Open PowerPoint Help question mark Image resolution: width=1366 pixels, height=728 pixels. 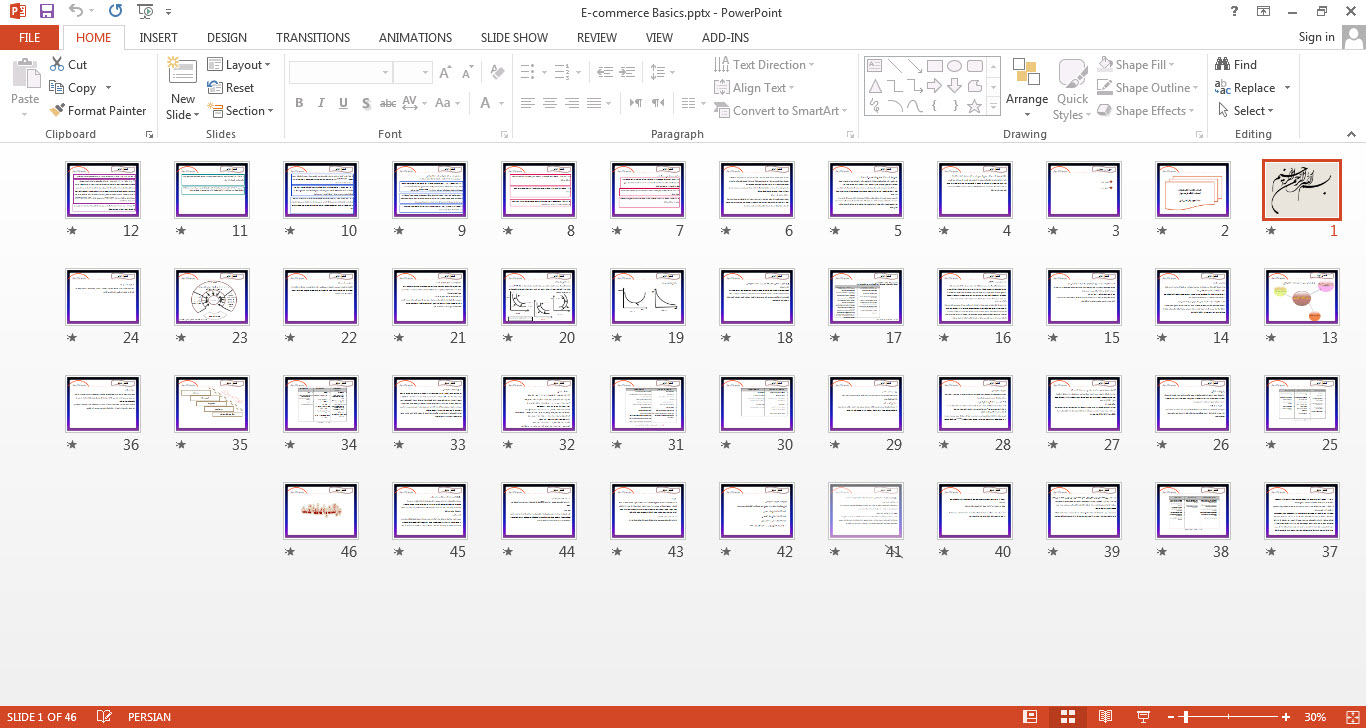[x=1236, y=11]
